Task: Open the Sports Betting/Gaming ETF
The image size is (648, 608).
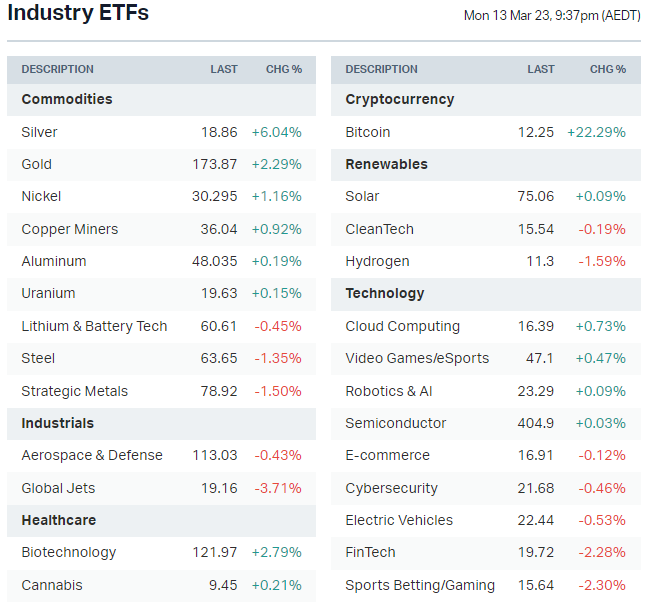Action: pyautogui.click(x=420, y=585)
